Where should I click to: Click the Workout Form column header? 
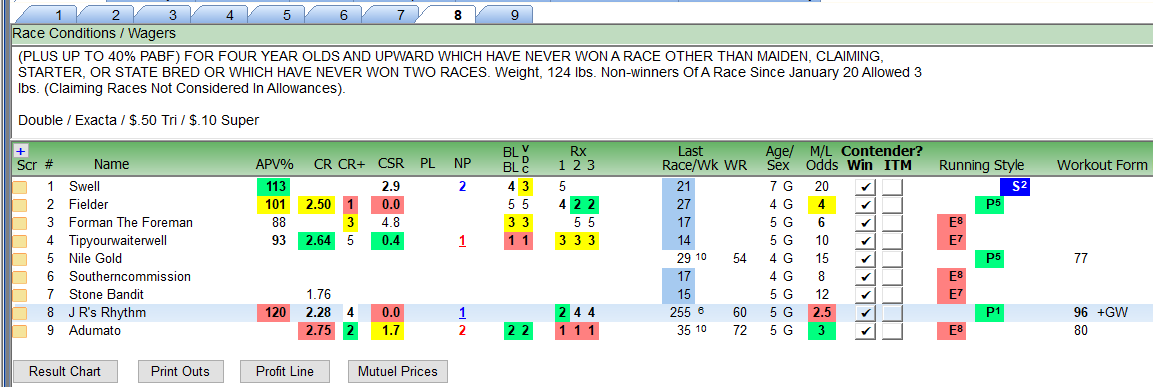pyautogui.click(x=1102, y=166)
